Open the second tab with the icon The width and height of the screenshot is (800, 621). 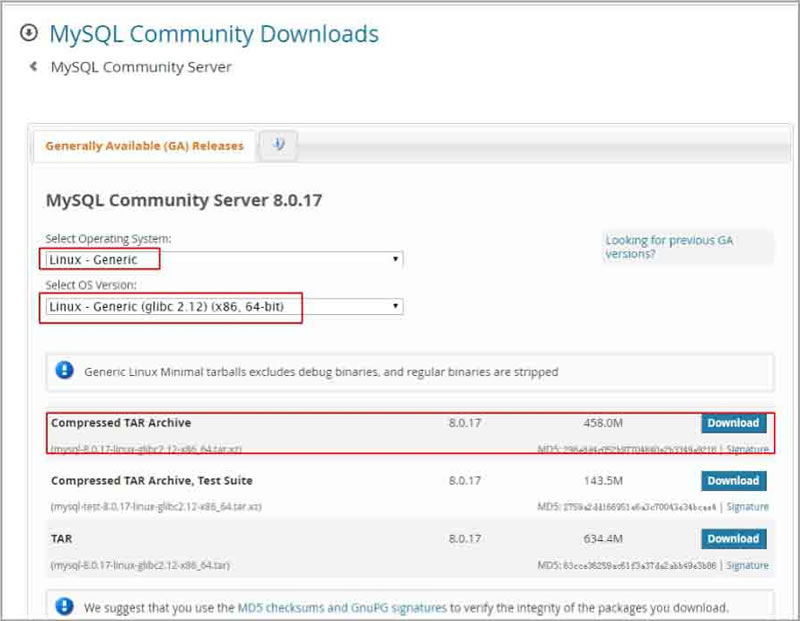click(x=278, y=145)
